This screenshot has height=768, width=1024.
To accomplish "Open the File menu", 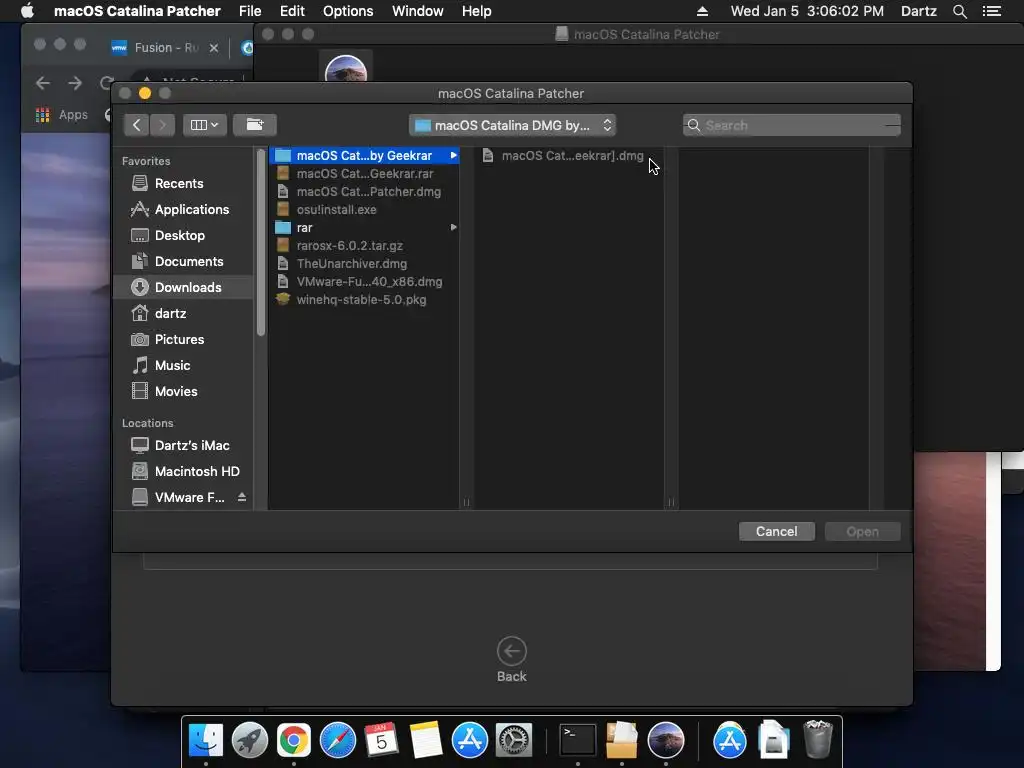I will click(250, 11).
